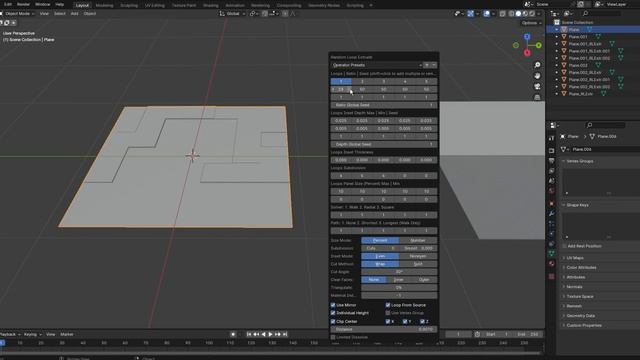Open the viewport Add menu
This screenshot has width=640, height=360.
pyautogui.click(x=74, y=13)
